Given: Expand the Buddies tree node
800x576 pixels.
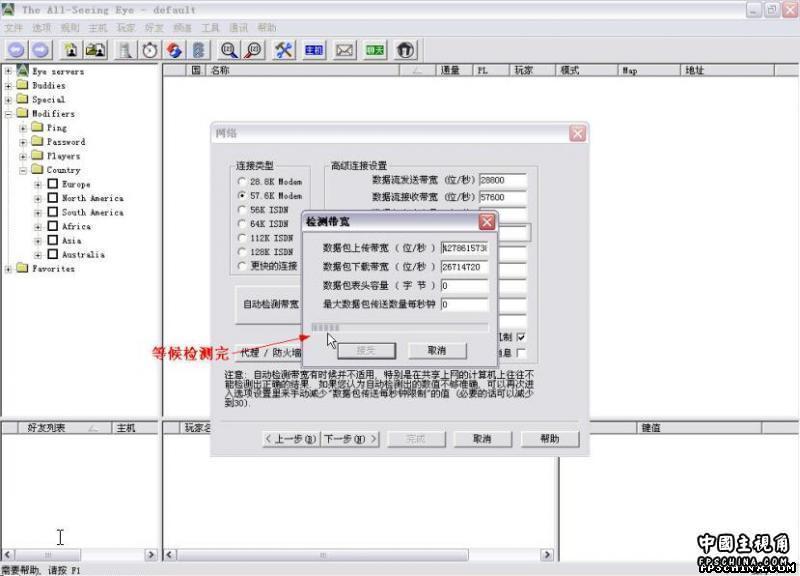Looking at the screenshot, I should click(8, 86).
